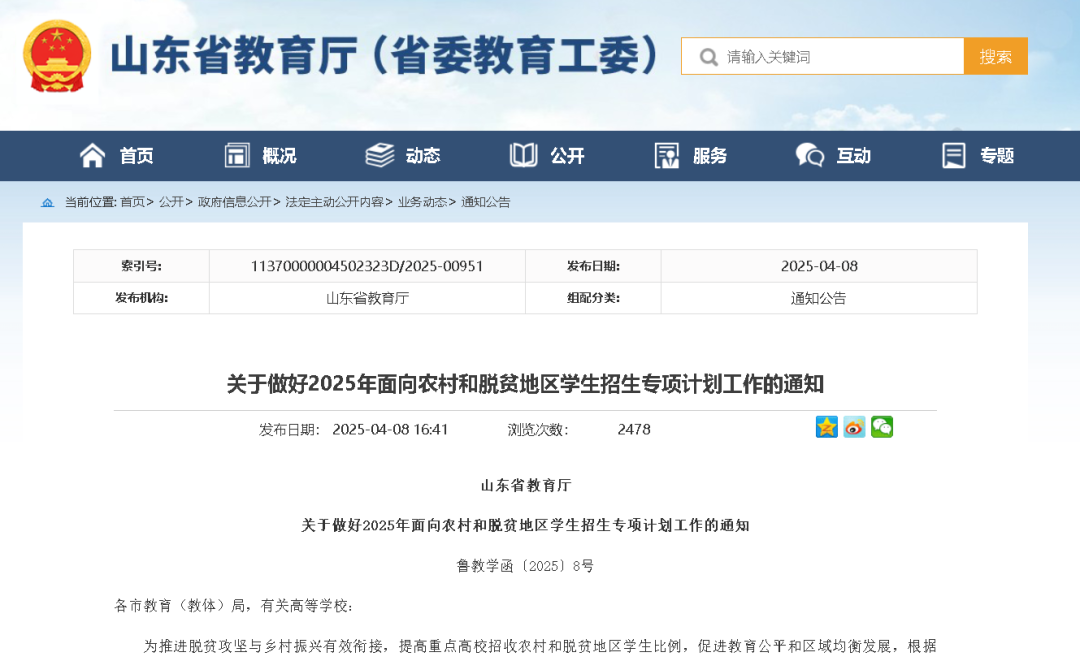Go to 首页 in the breadcrumb

(132, 202)
